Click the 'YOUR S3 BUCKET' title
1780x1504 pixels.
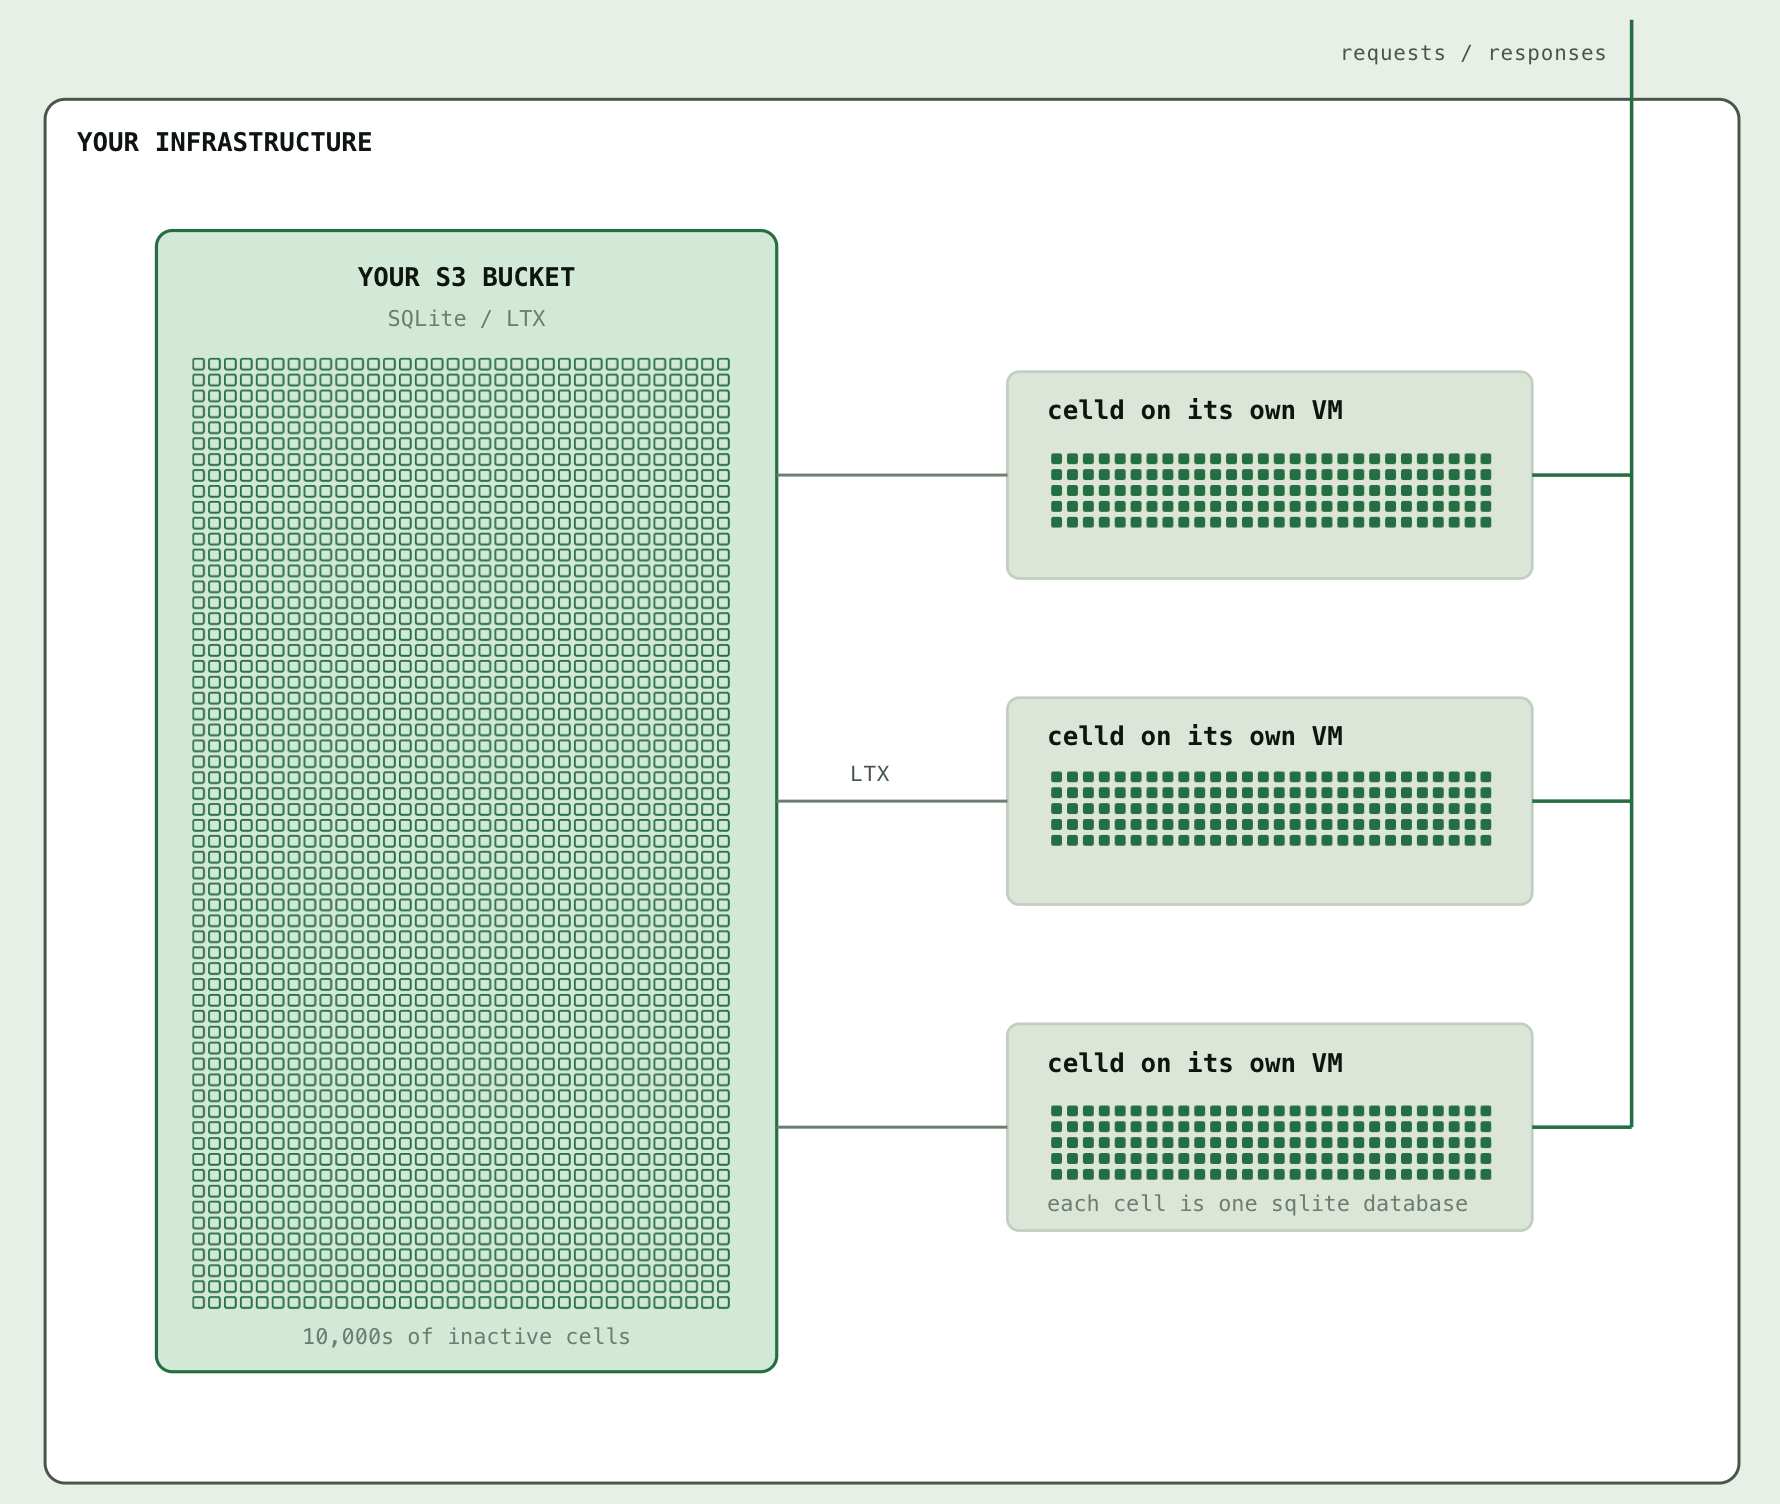(466, 277)
